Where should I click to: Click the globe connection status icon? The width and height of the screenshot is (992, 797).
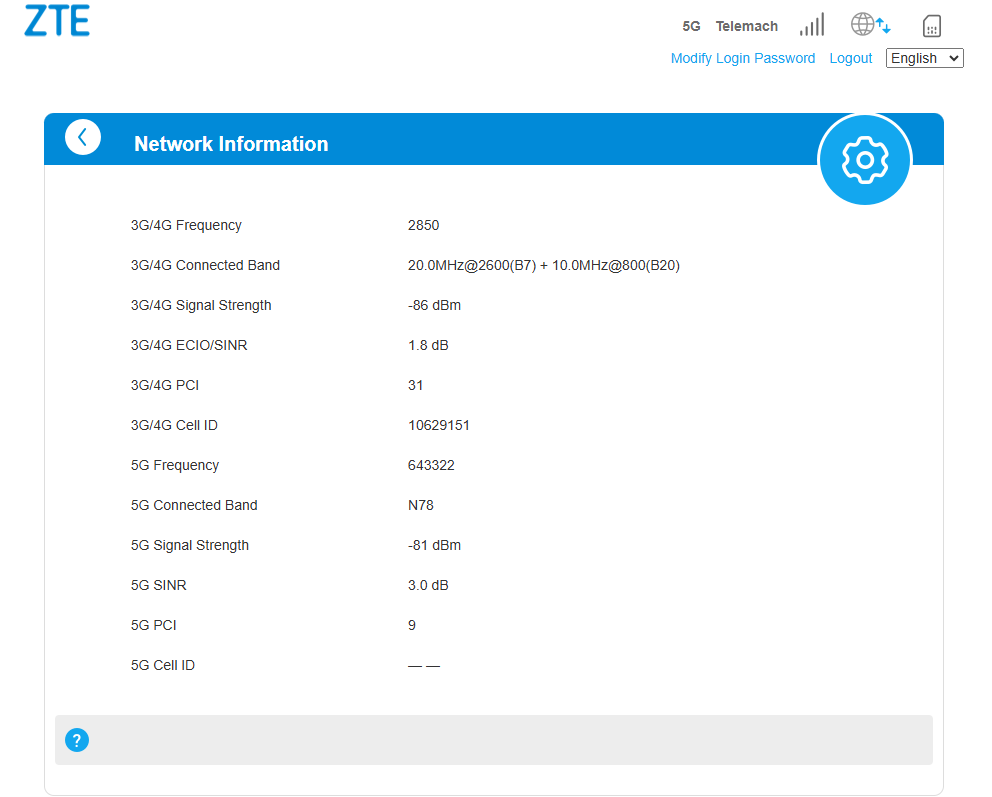[871, 24]
